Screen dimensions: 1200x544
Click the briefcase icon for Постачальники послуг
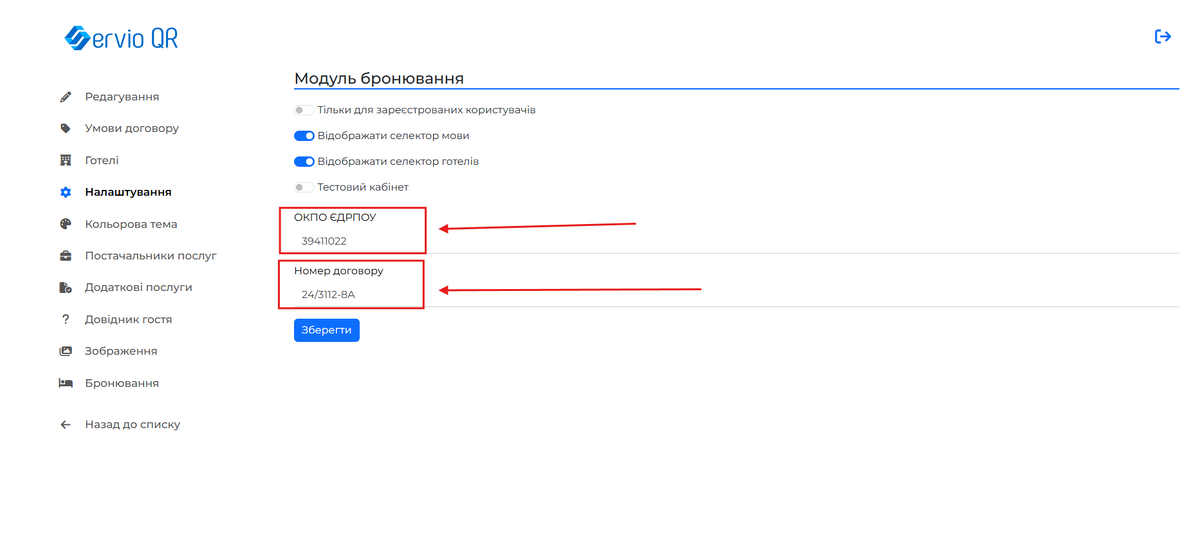pos(66,256)
